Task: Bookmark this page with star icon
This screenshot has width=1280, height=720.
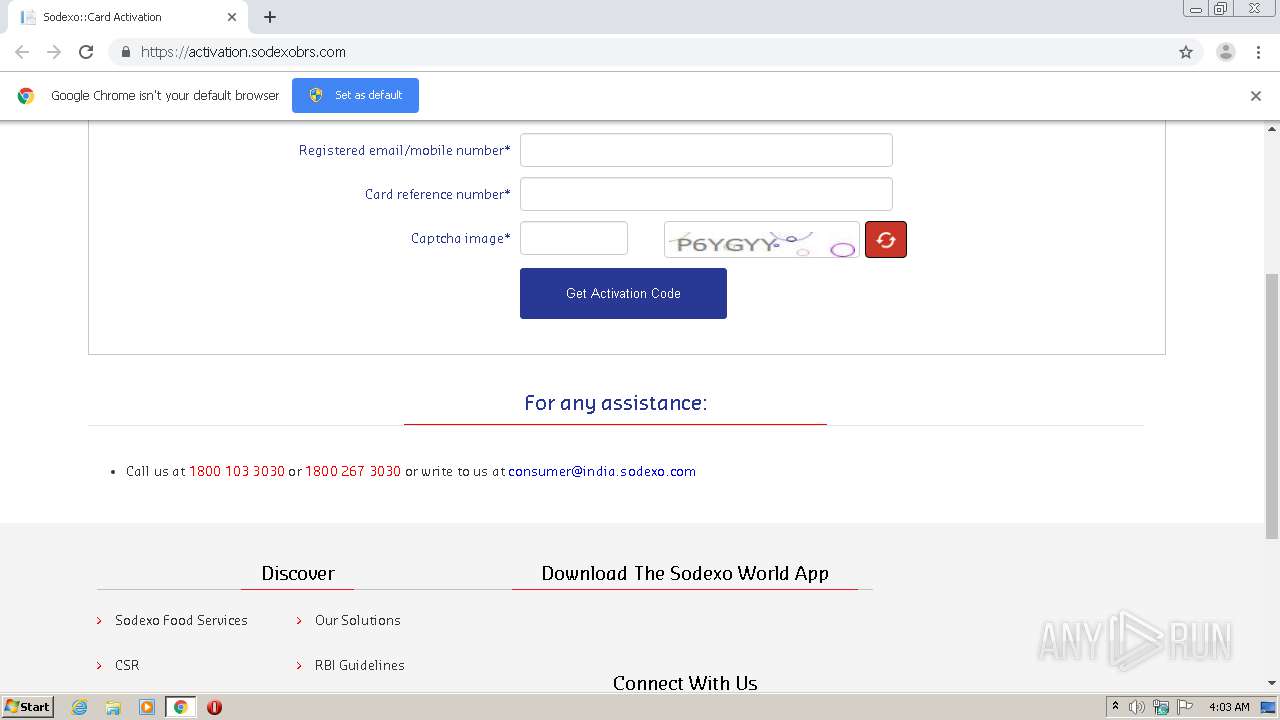Action: pos(1186,52)
